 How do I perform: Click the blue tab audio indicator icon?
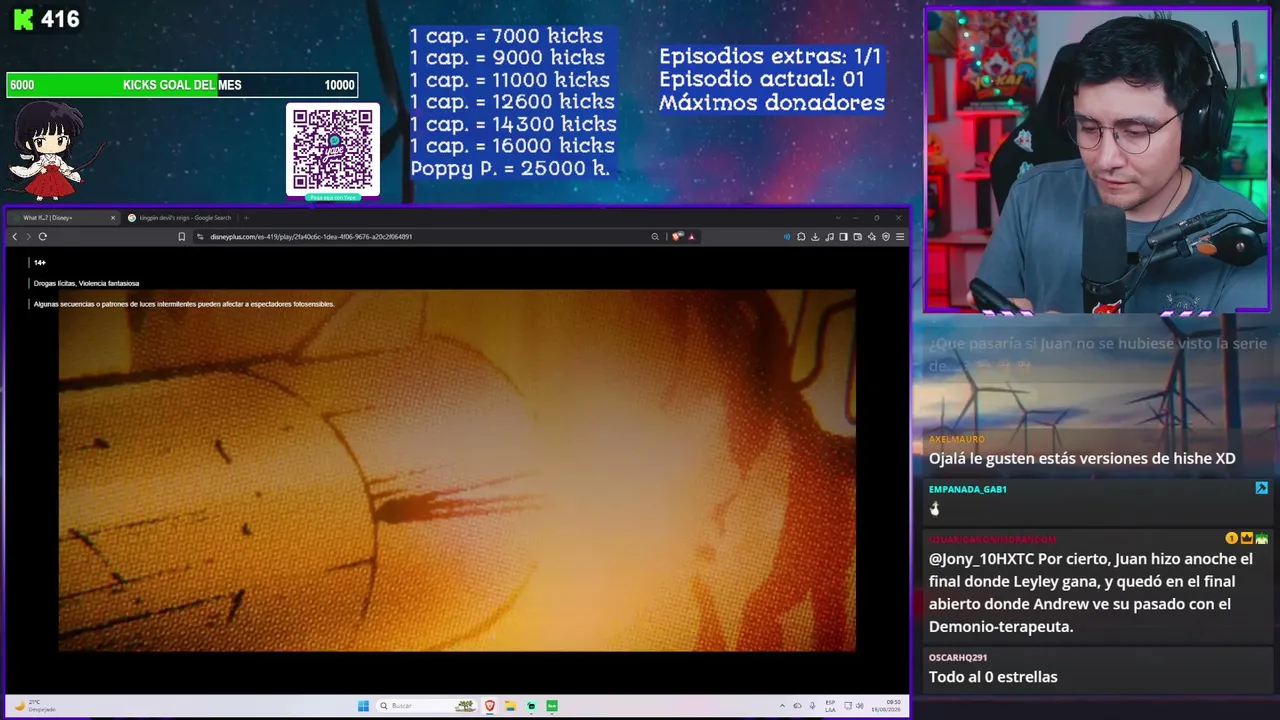(787, 237)
